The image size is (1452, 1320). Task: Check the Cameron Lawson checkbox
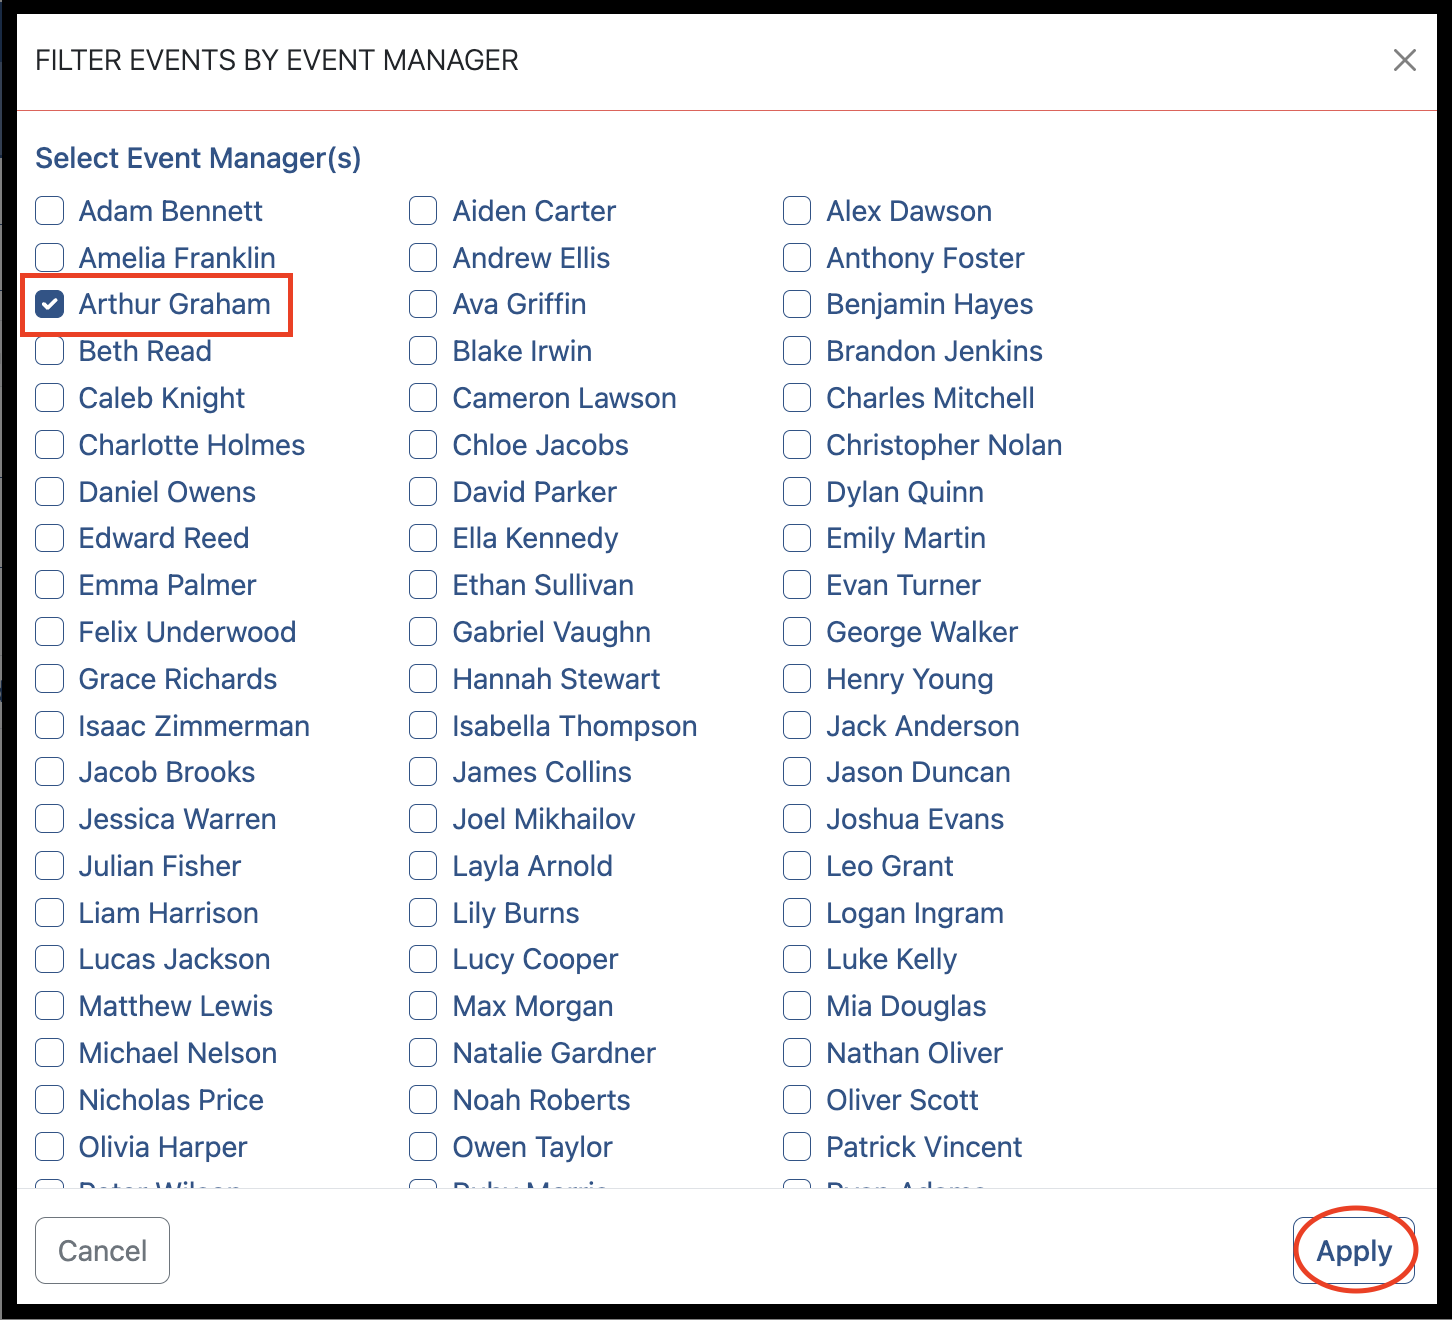(423, 398)
